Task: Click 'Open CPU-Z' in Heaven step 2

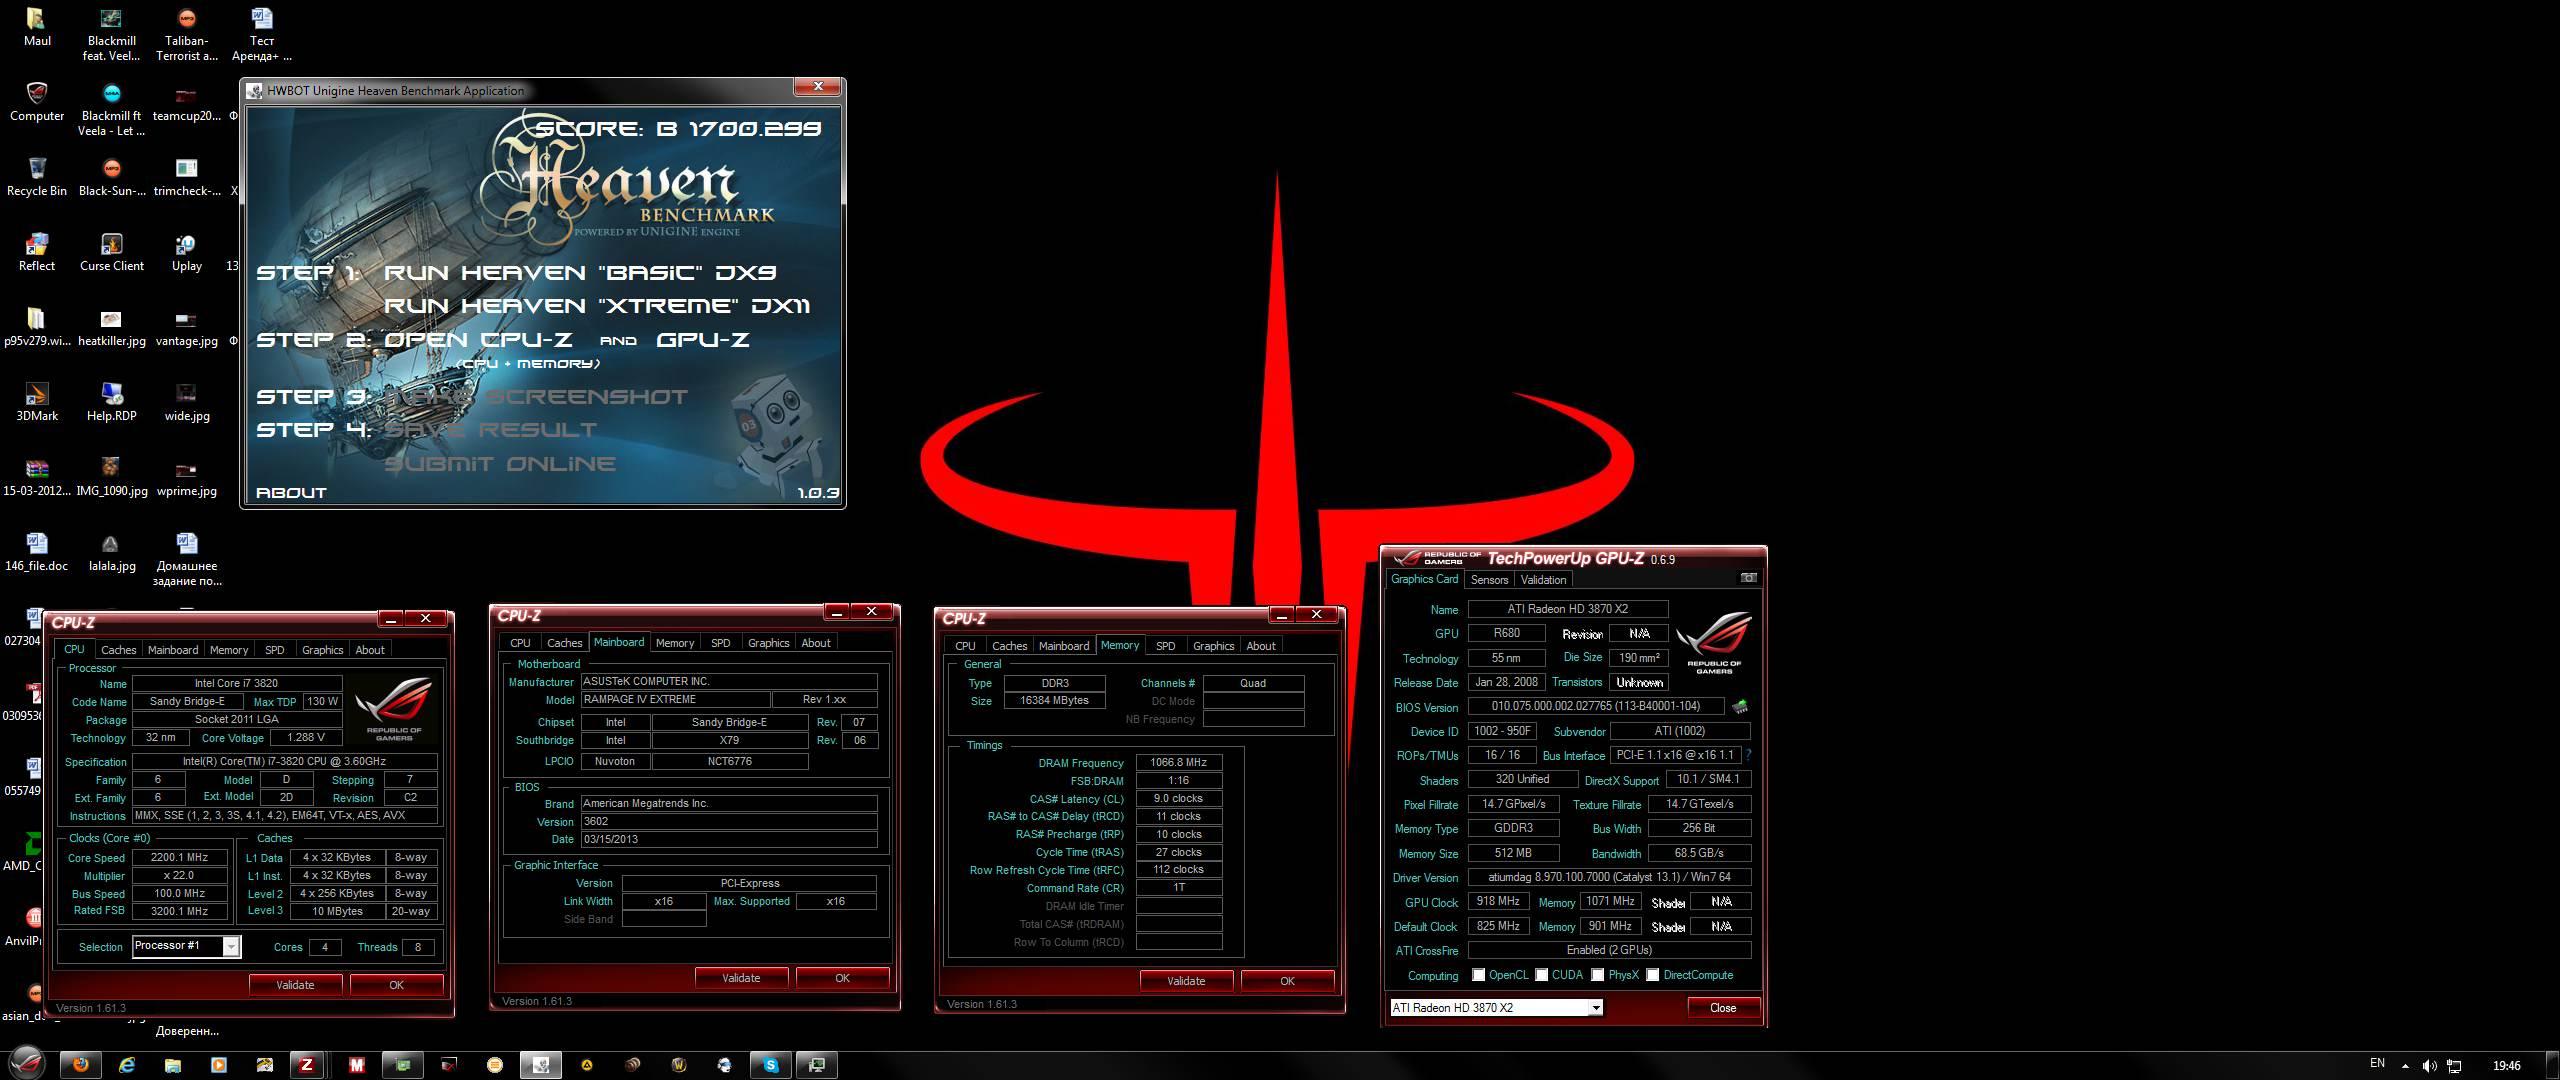Action: 479,340
